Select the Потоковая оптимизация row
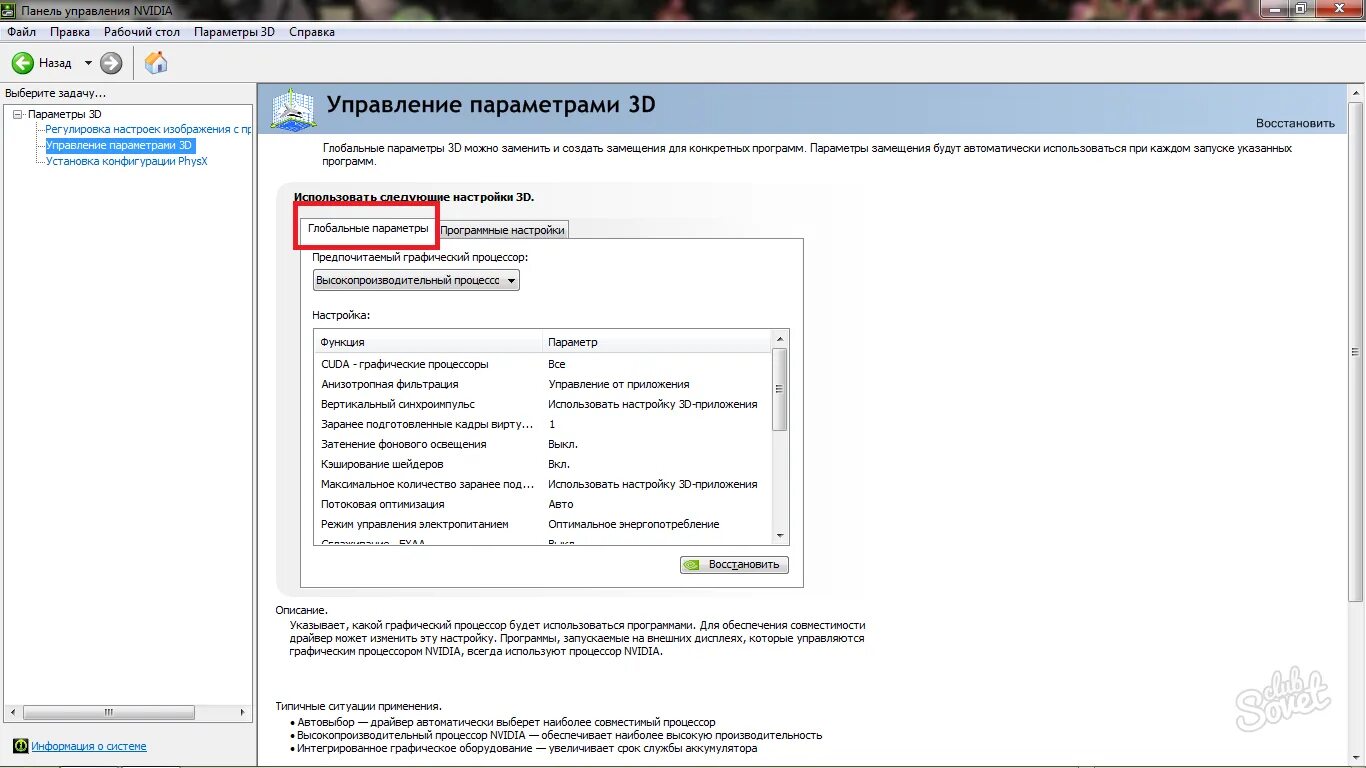 pyautogui.click(x=543, y=504)
